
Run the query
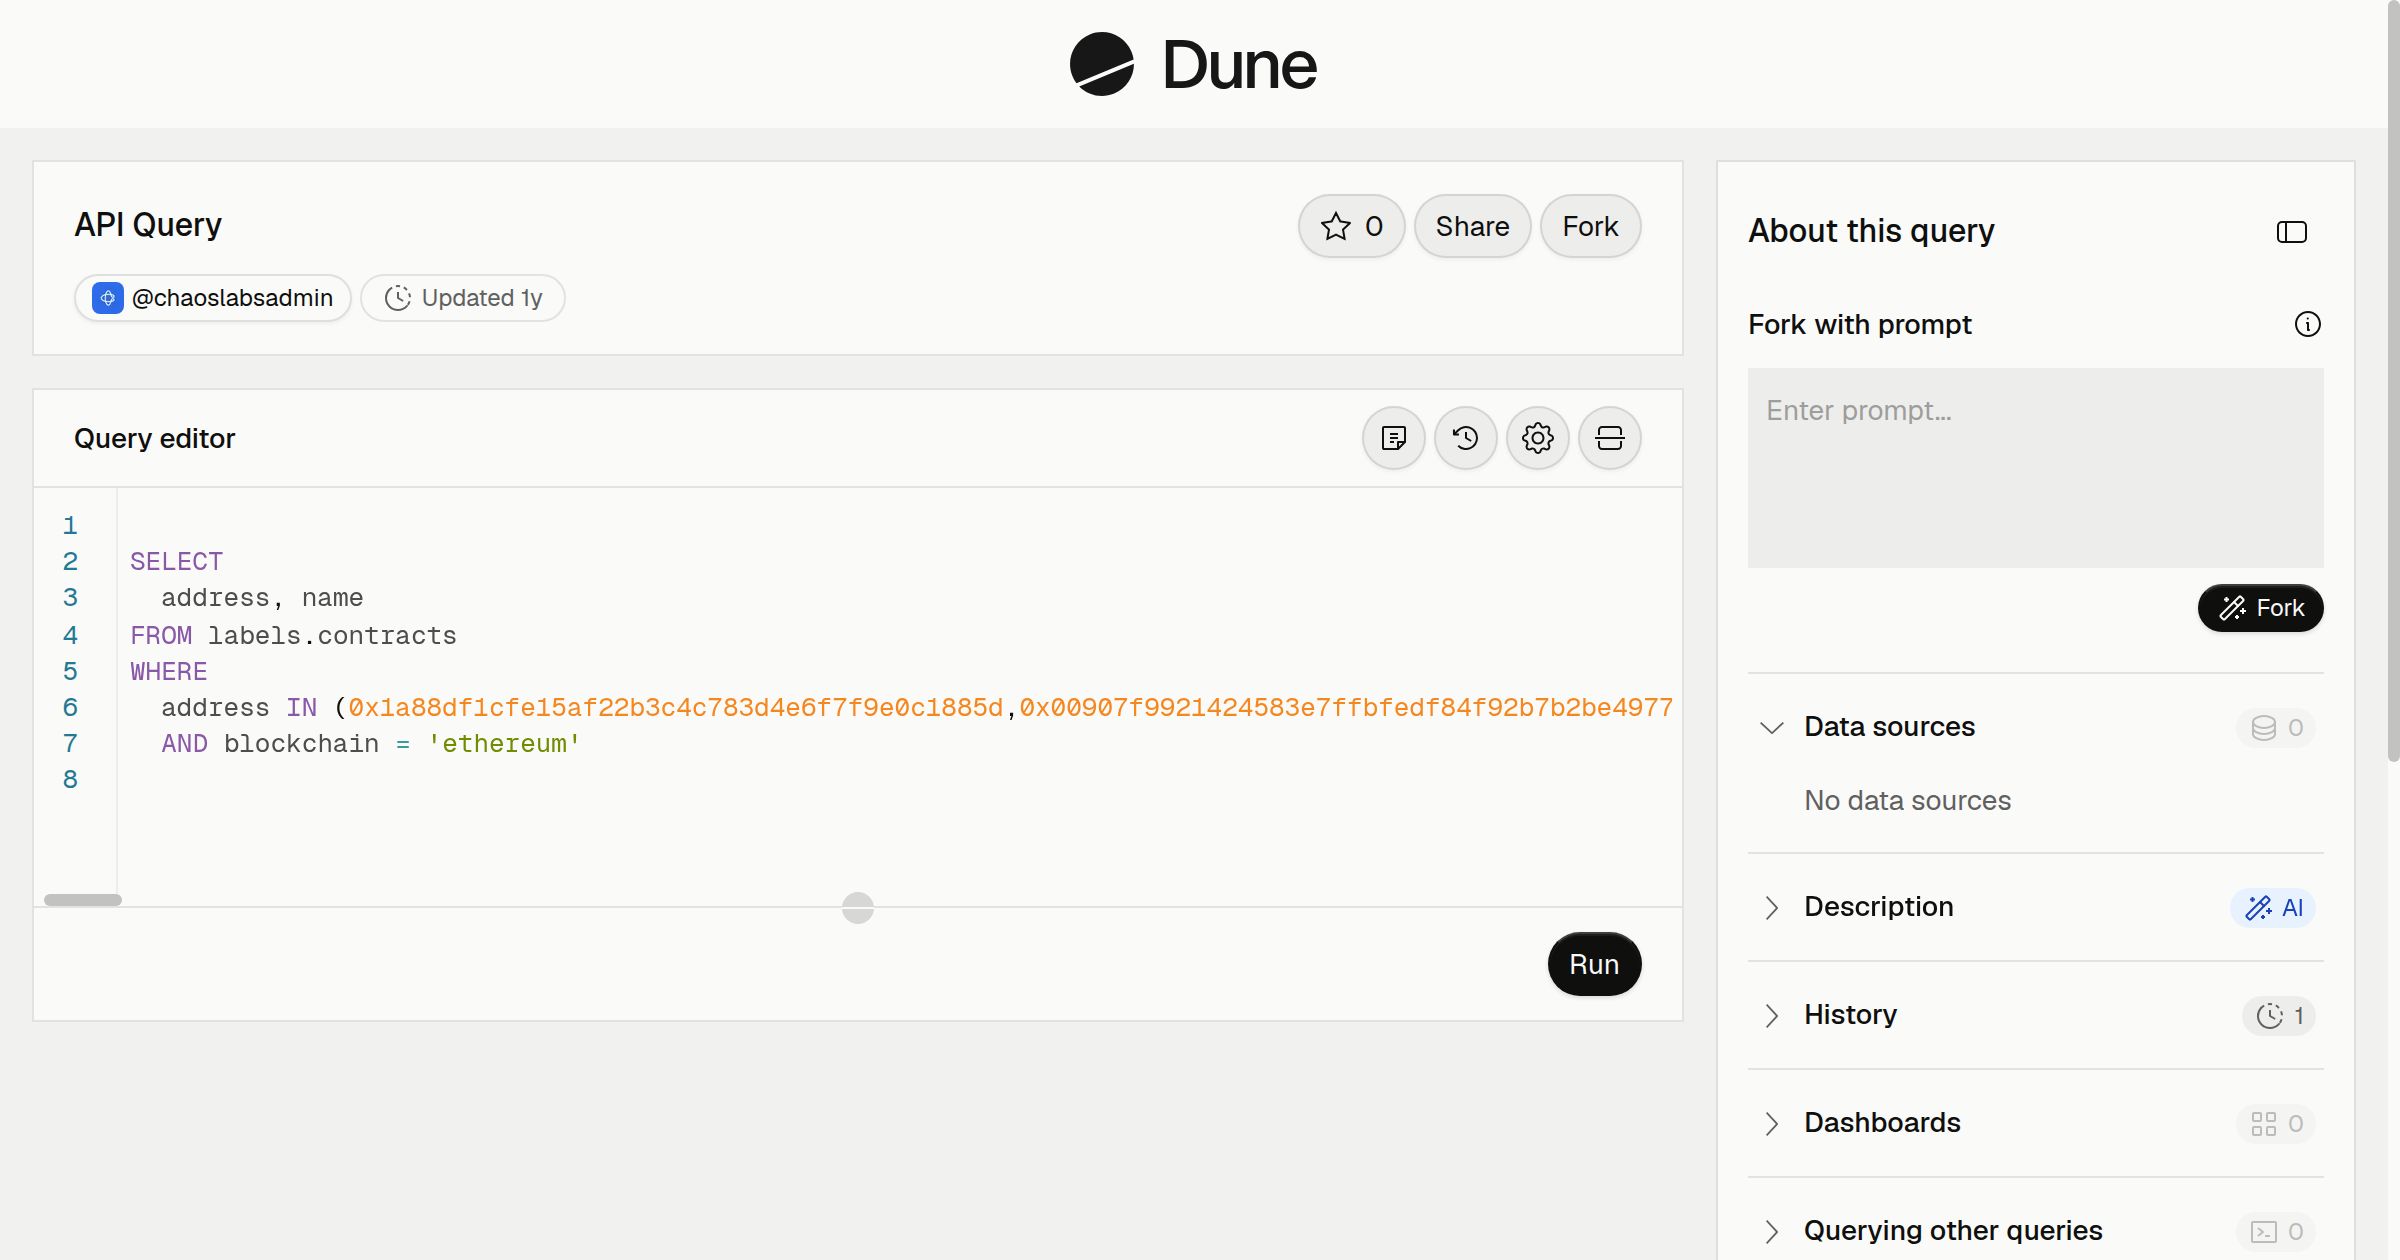point(1594,964)
